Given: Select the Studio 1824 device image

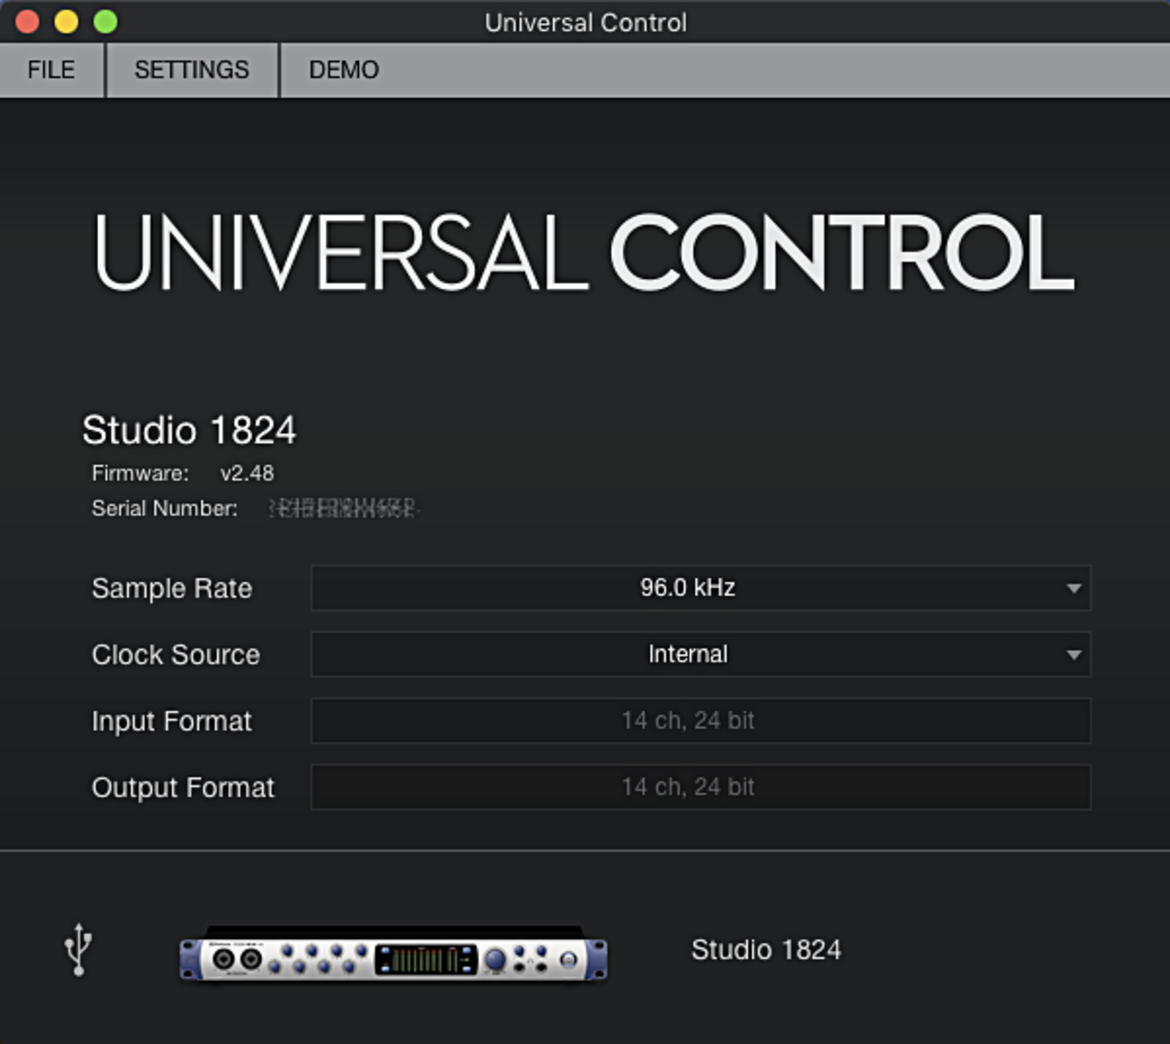Looking at the screenshot, I should click(393, 954).
